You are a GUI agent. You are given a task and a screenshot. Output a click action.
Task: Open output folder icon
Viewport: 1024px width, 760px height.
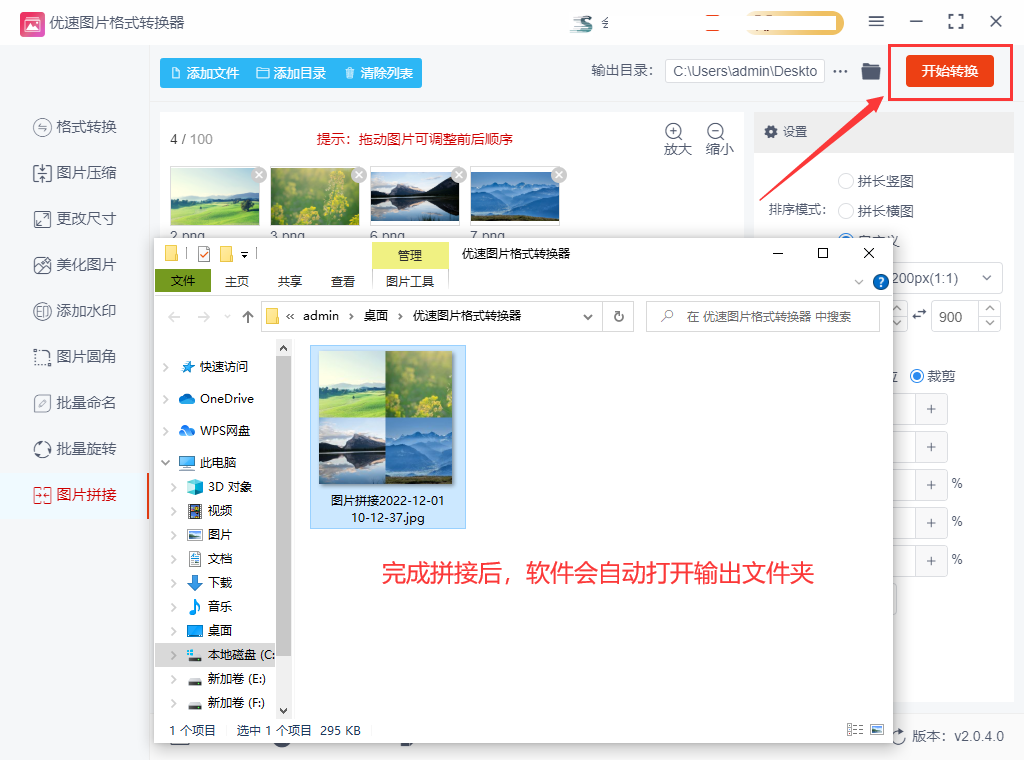(871, 71)
